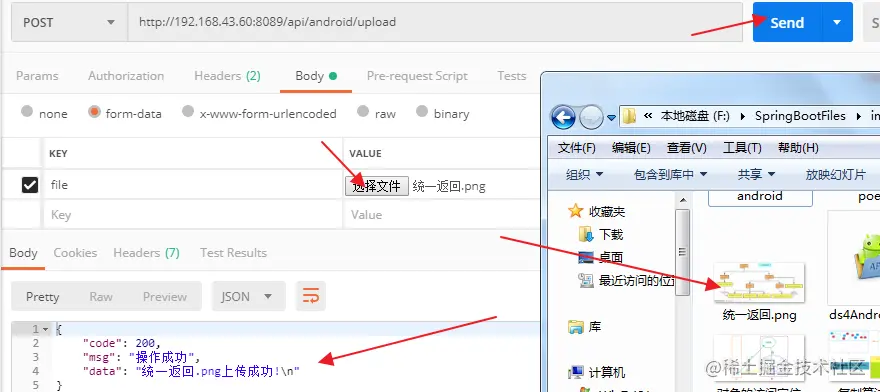Open the JSON format dropdown
This screenshot has width=880, height=392.
click(248, 297)
